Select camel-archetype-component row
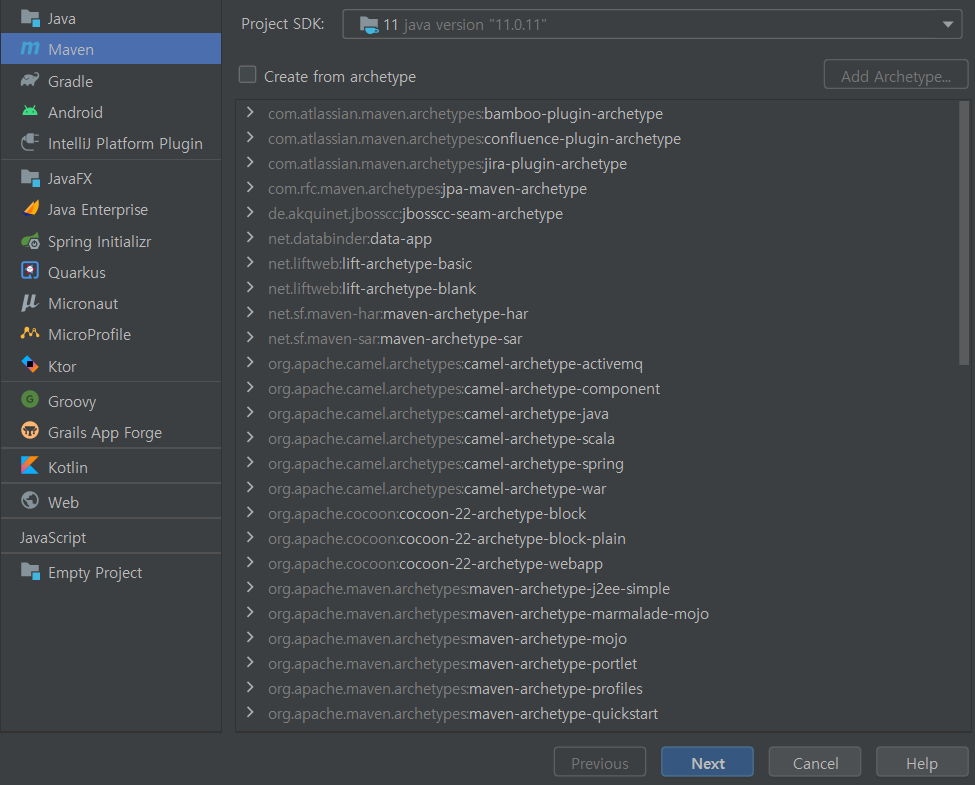 pos(598,389)
